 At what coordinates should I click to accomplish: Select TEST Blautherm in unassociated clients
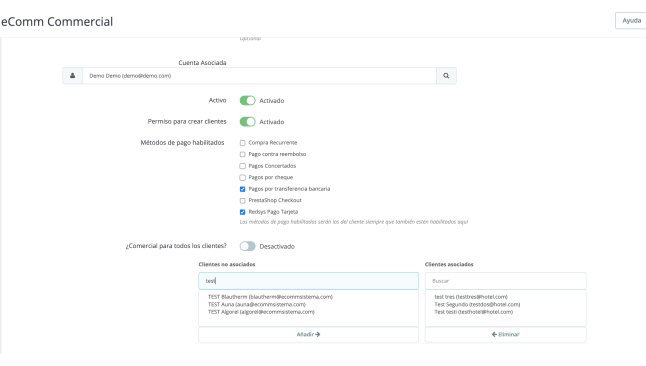pyautogui.click(x=270, y=297)
